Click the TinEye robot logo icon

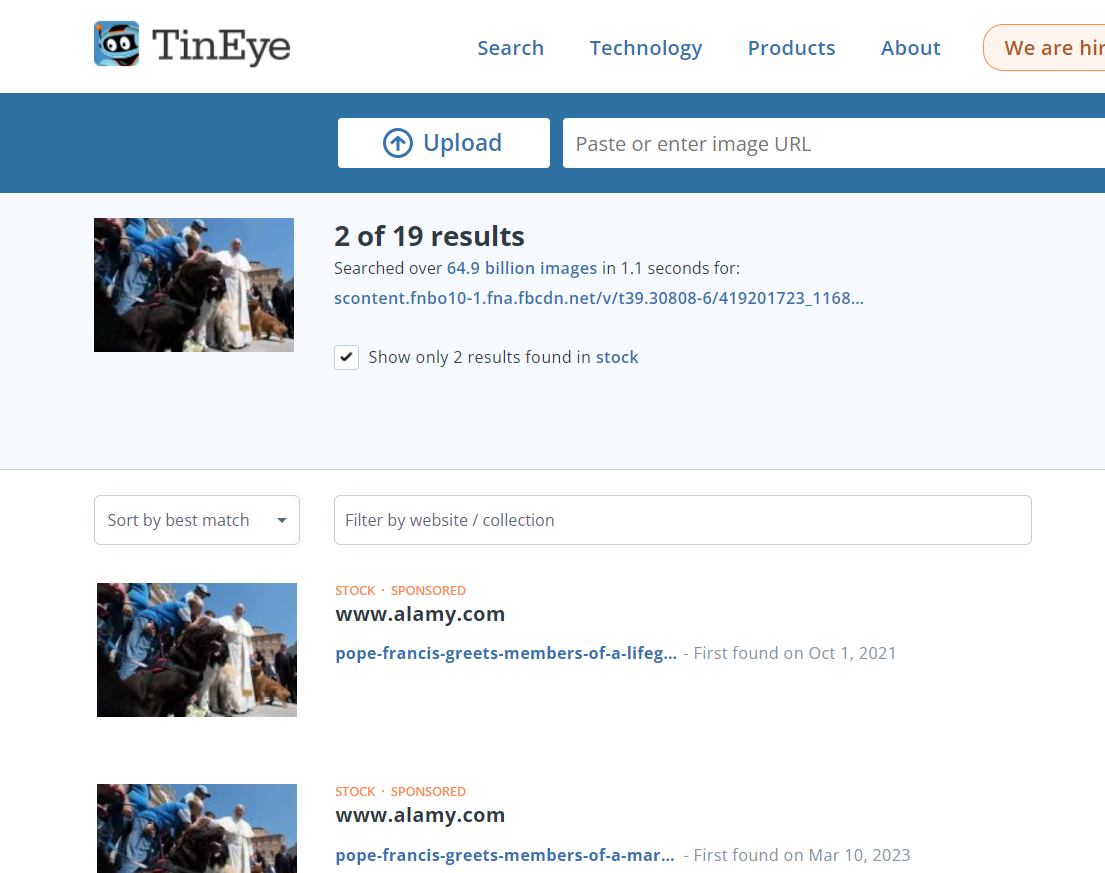(x=116, y=45)
